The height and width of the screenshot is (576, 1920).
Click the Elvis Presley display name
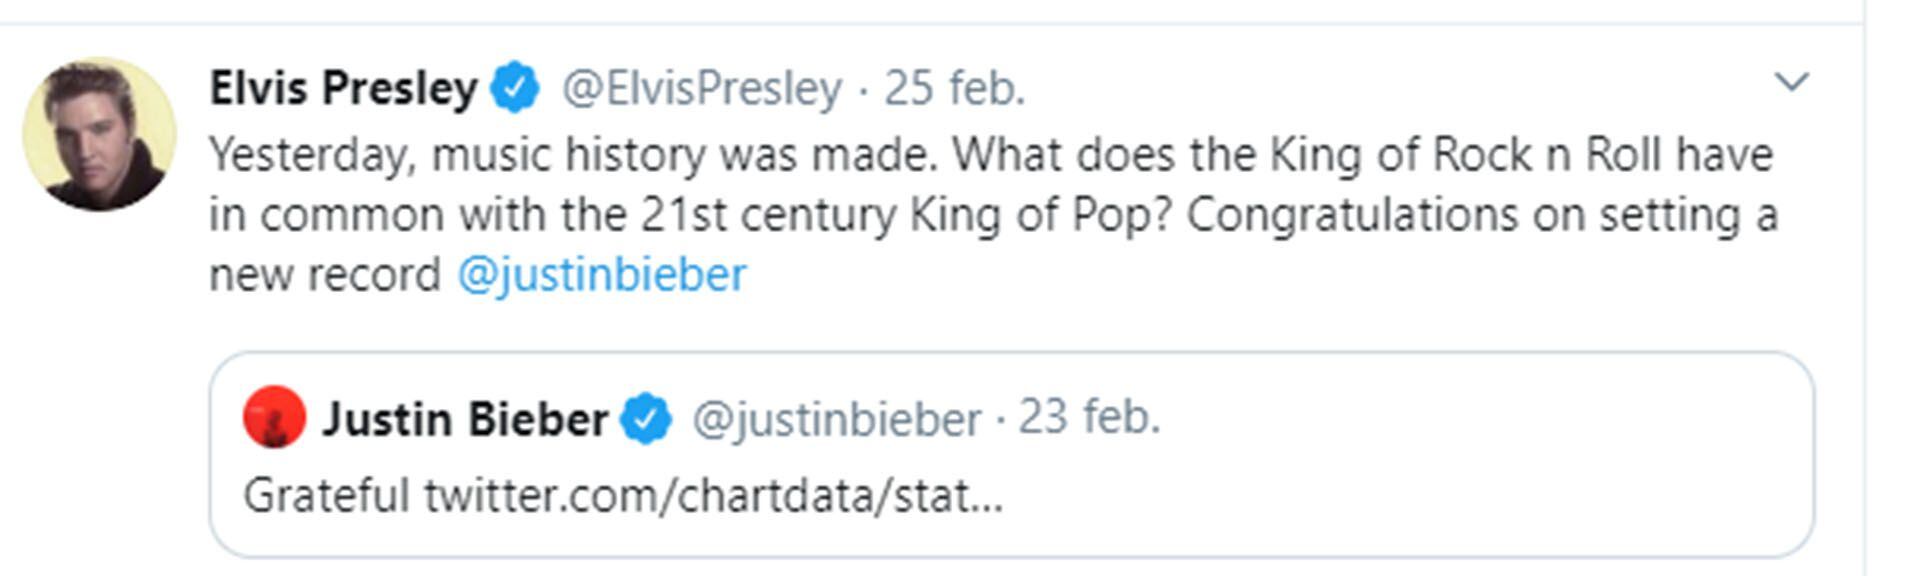343,88
